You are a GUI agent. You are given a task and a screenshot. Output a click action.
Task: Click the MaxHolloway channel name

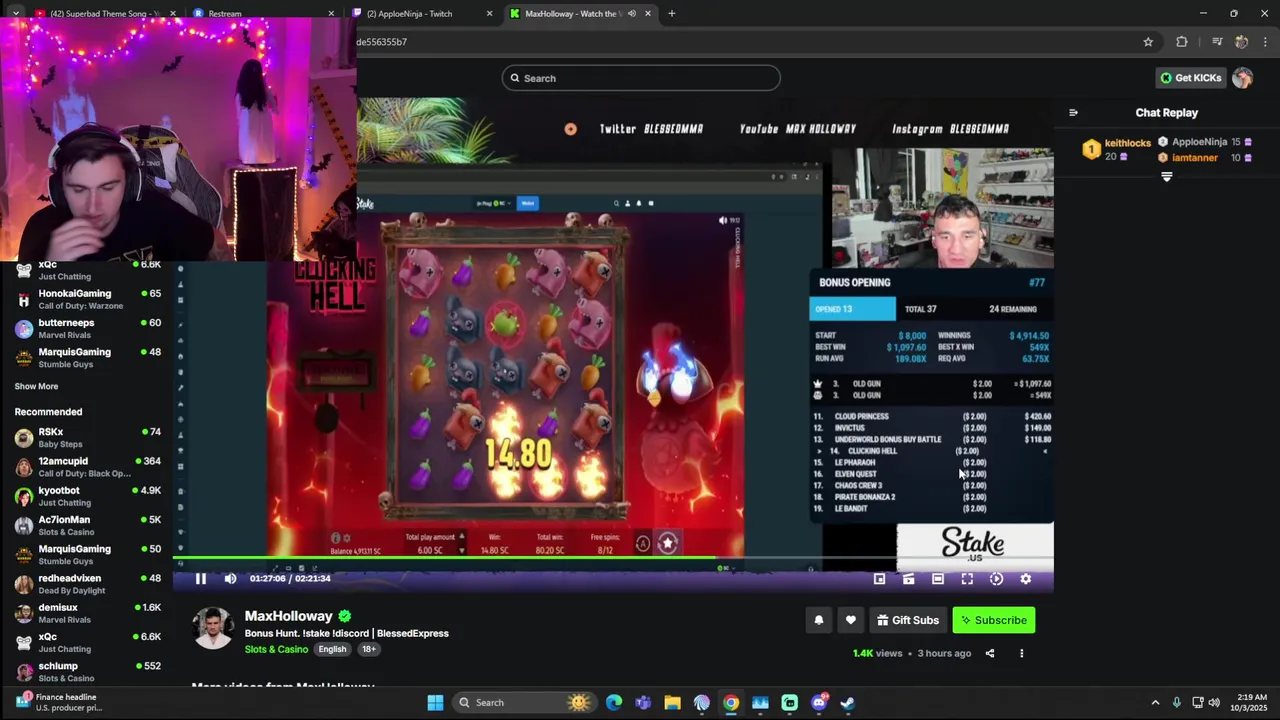pyautogui.click(x=288, y=616)
